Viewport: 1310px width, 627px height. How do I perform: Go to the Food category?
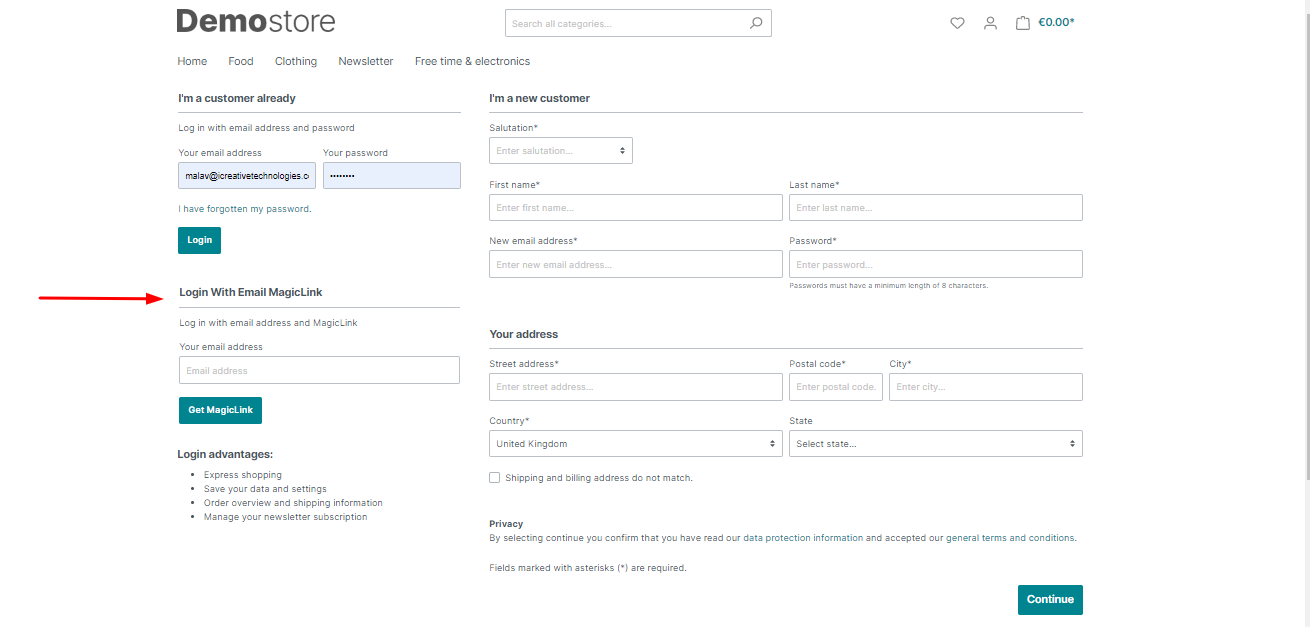coord(241,62)
